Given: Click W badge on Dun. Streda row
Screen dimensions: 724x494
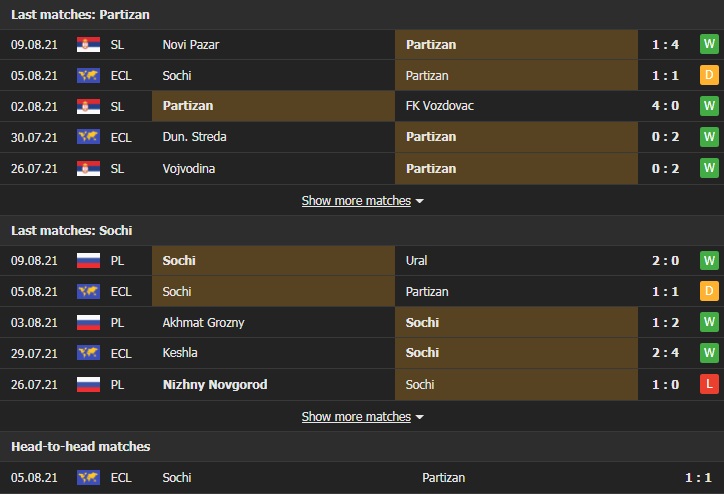Looking at the screenshot, I should [709, 137].
